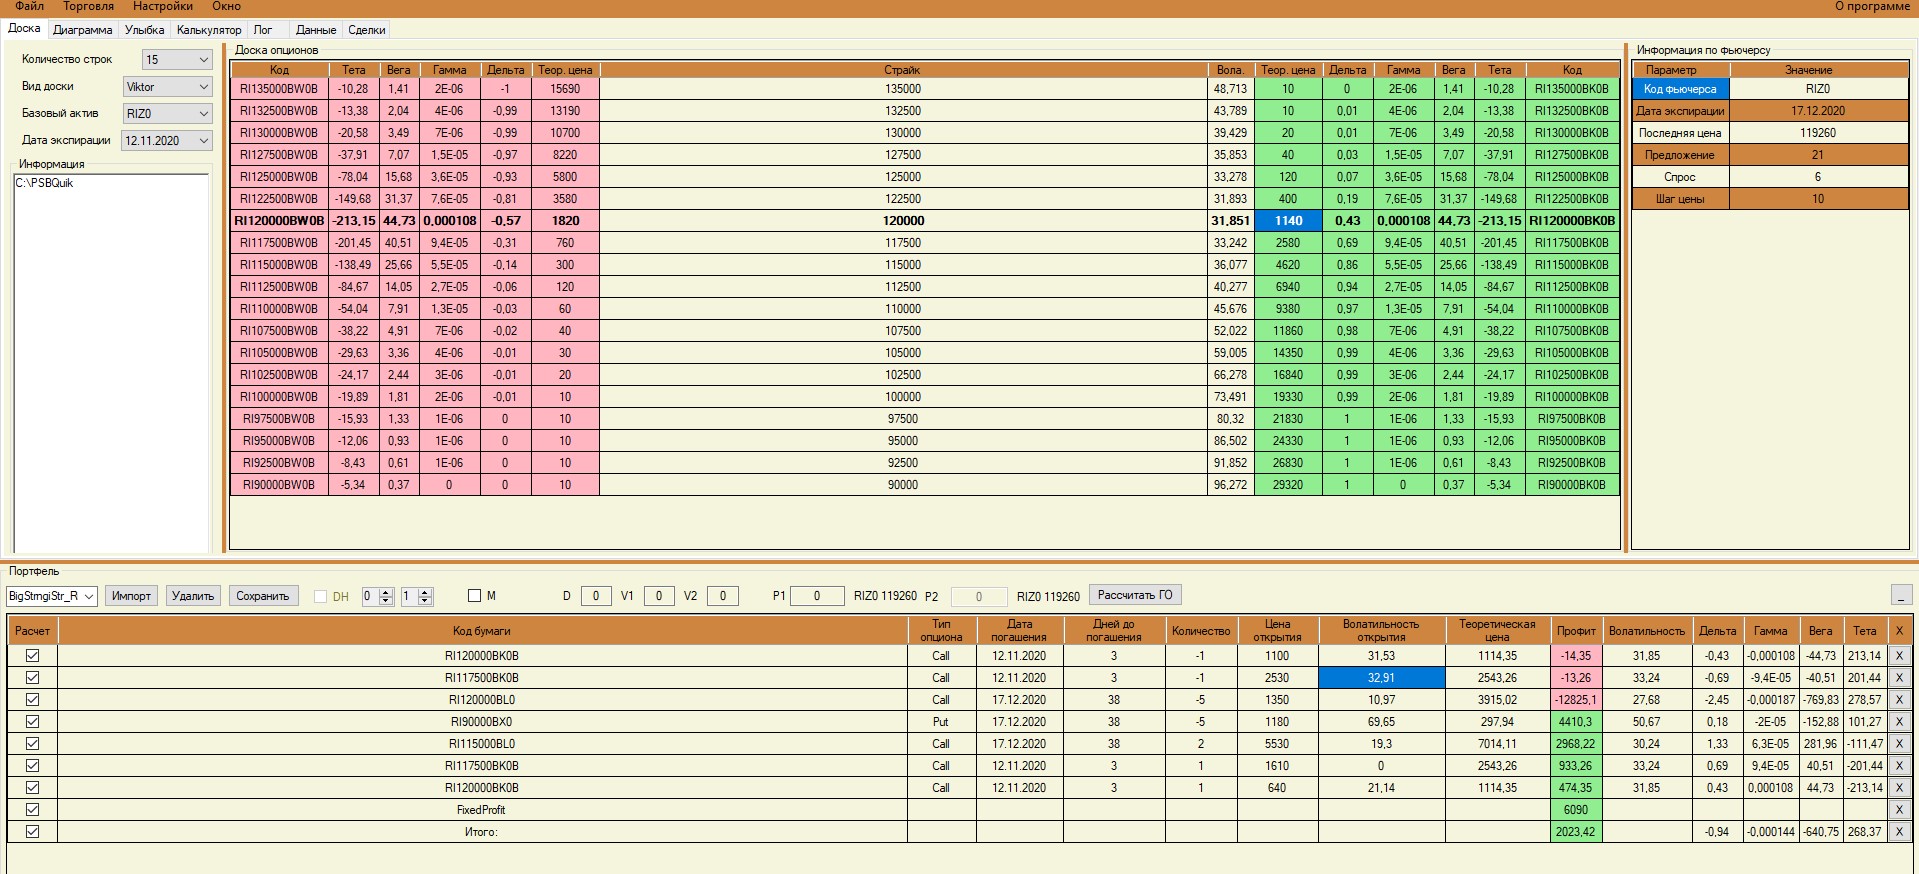Open the Торговля menu
Viewport: 1919px width, 874px height.
[89, 7]
